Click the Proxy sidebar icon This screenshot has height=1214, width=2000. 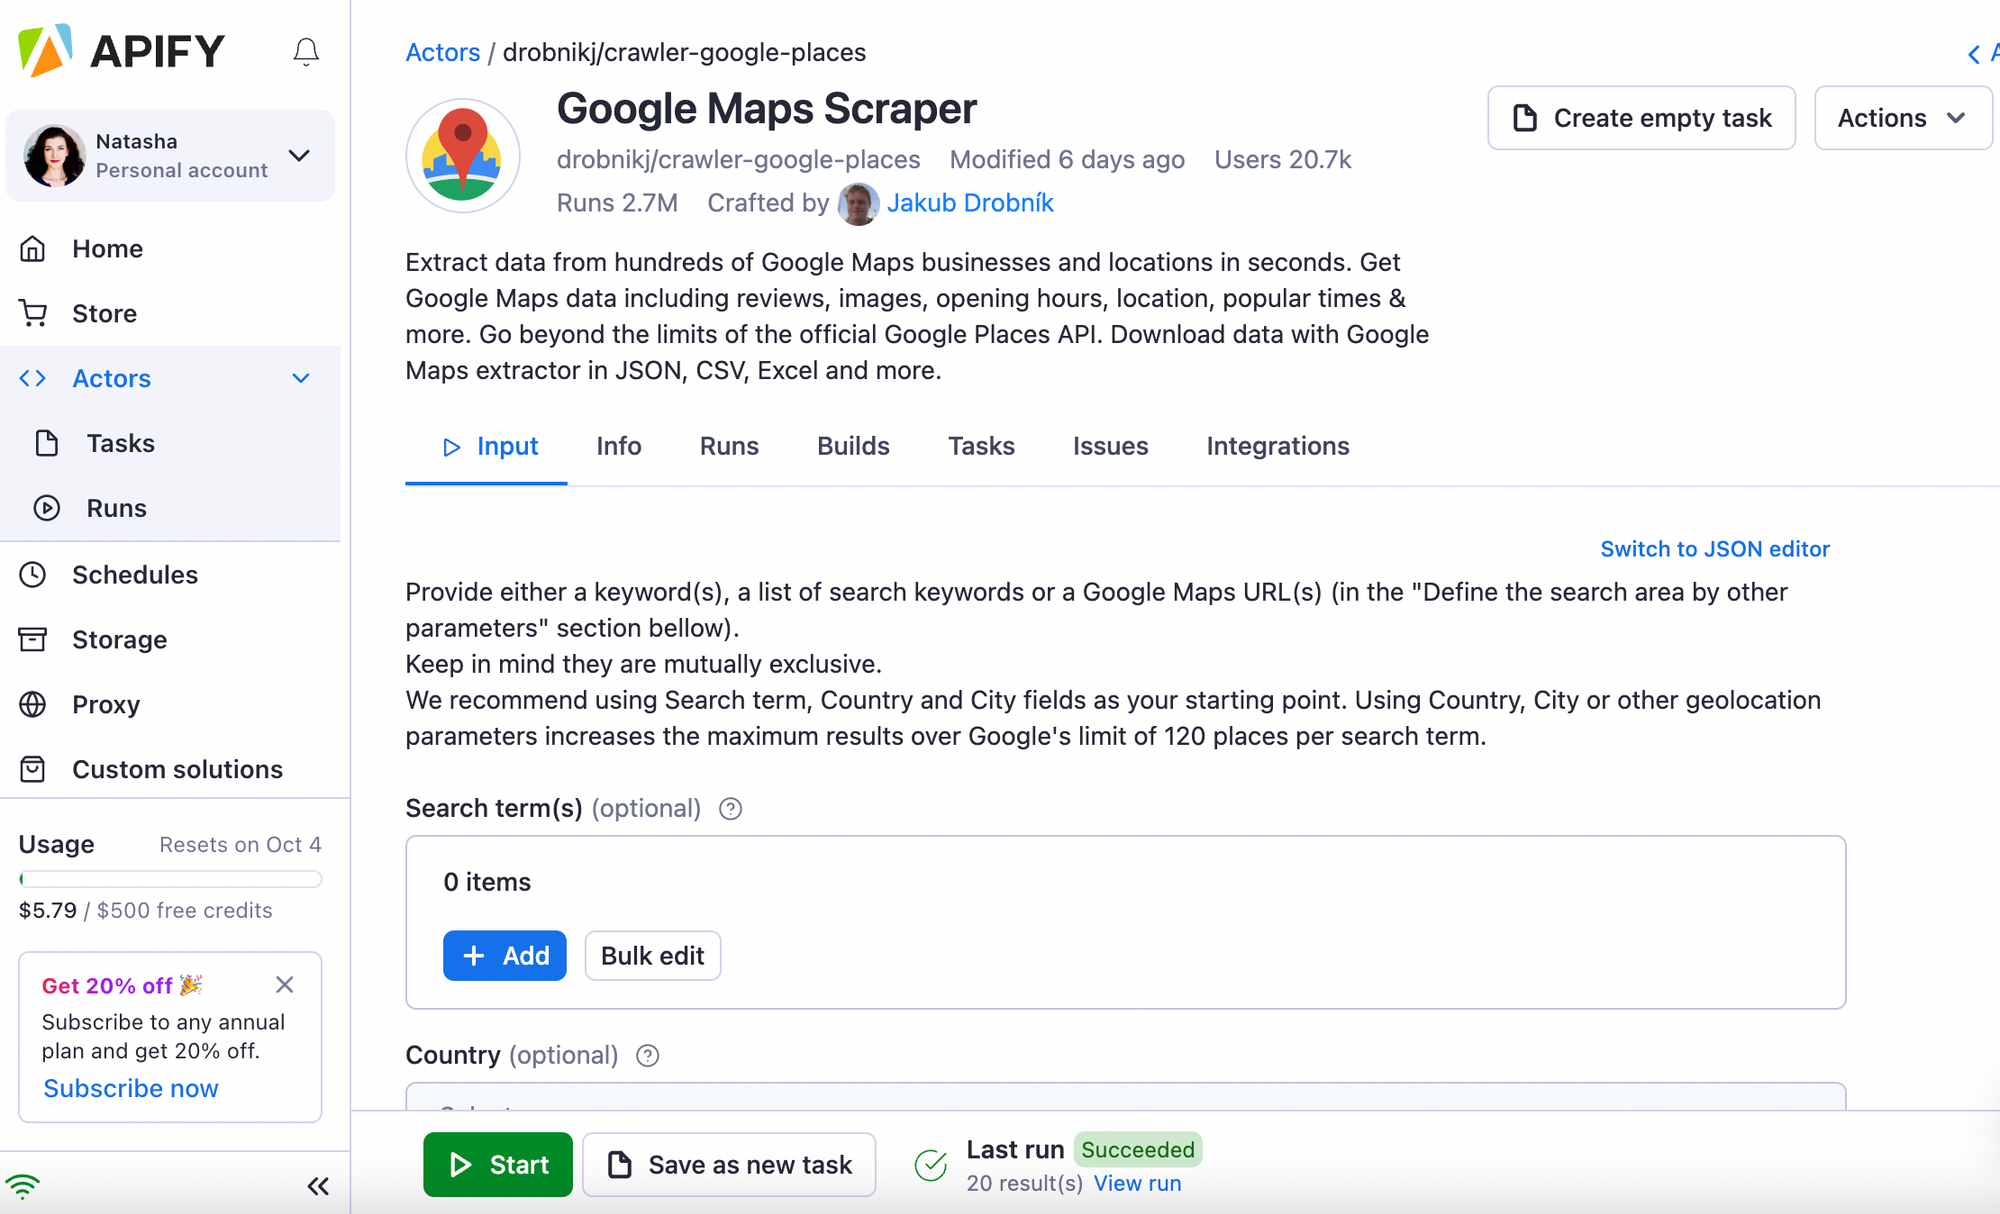pos(37,704)
